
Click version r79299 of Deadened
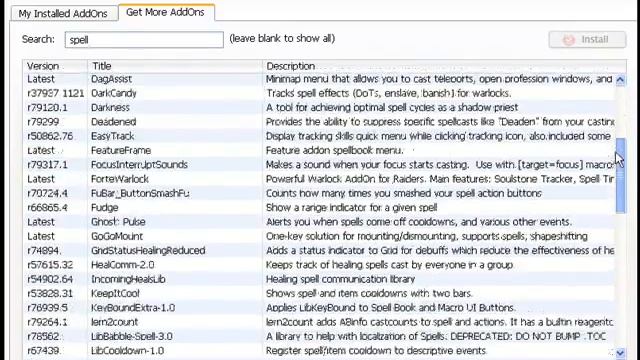point(43,122)
